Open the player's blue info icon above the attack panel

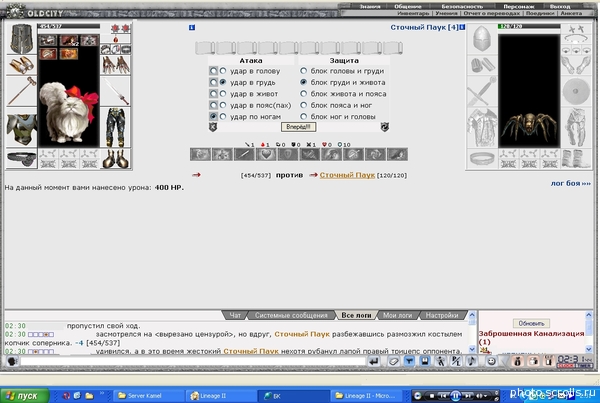click(x=192, y=27)
